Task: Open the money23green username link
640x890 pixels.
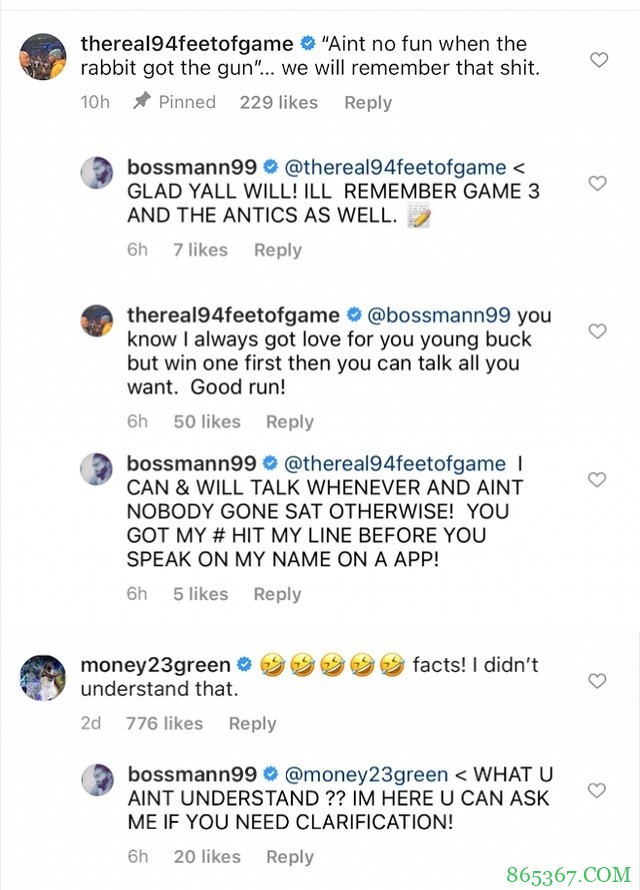Action: tap(155, 666)
